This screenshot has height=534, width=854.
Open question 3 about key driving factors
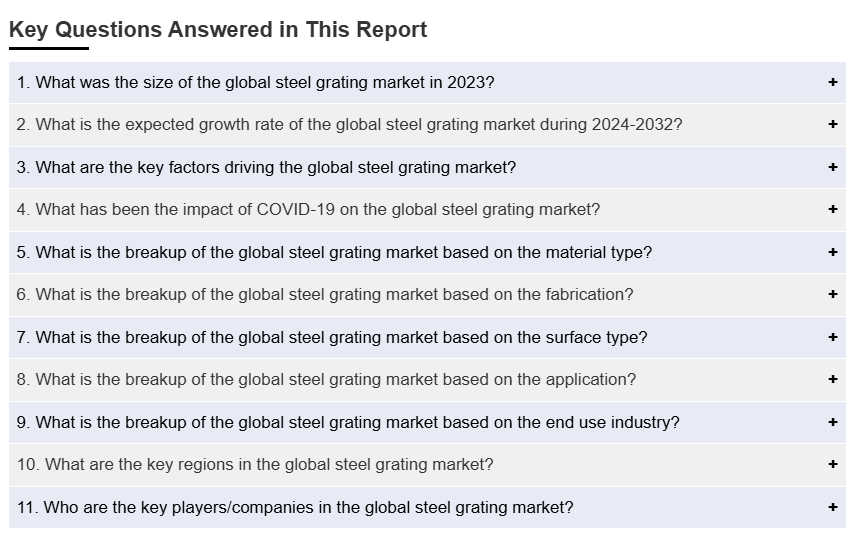pos(266,167)
